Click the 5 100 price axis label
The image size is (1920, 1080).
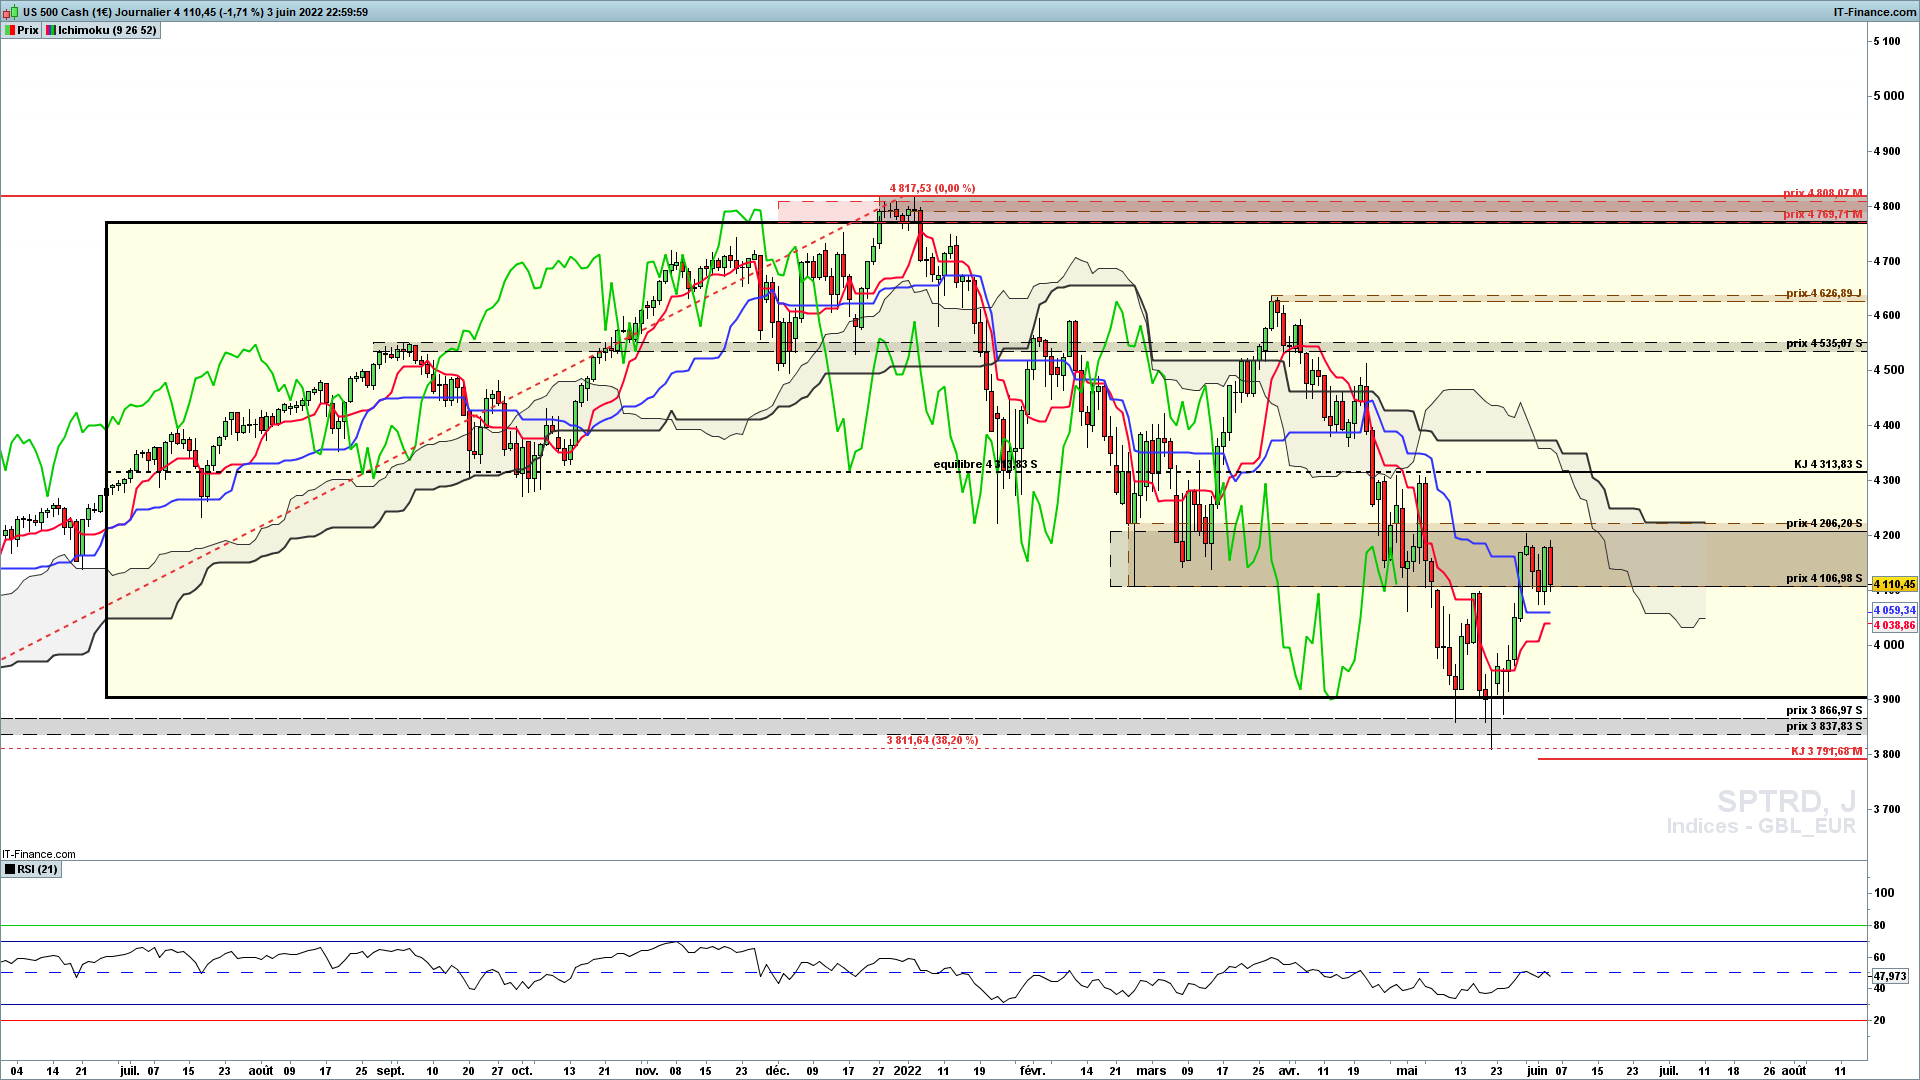pos(1888,41)
